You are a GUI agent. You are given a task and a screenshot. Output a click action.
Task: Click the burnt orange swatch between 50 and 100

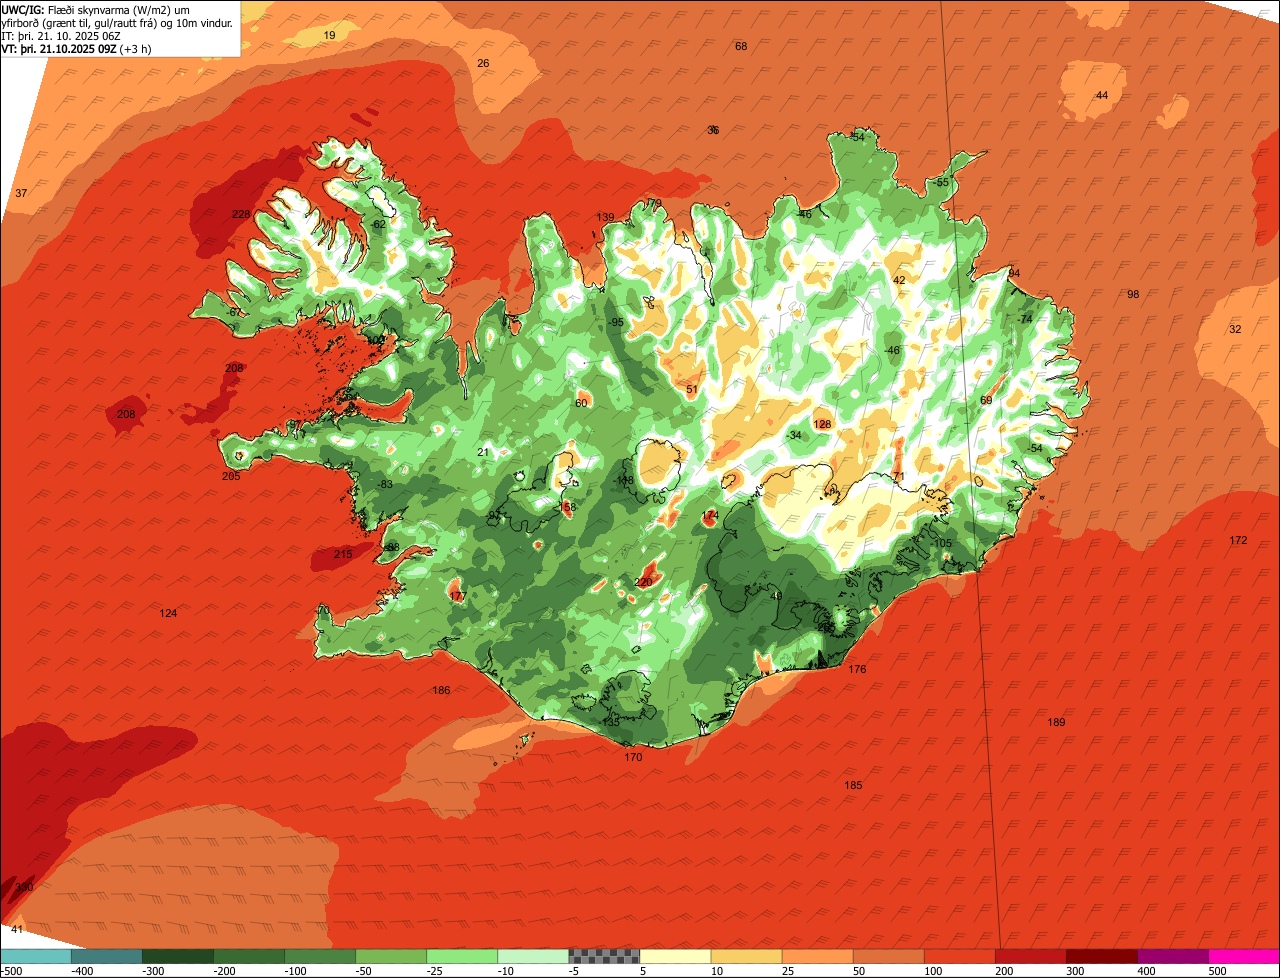[x=888, y=956]
